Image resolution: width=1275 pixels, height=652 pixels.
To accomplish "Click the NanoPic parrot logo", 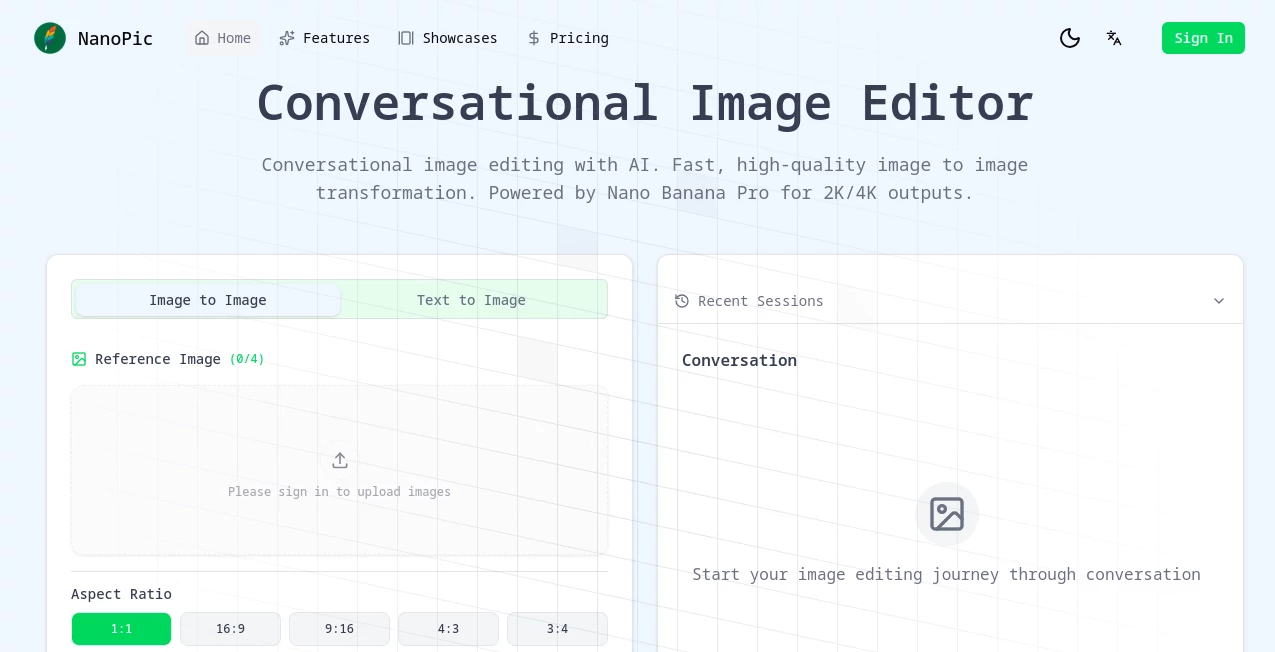I will point(49,38).
